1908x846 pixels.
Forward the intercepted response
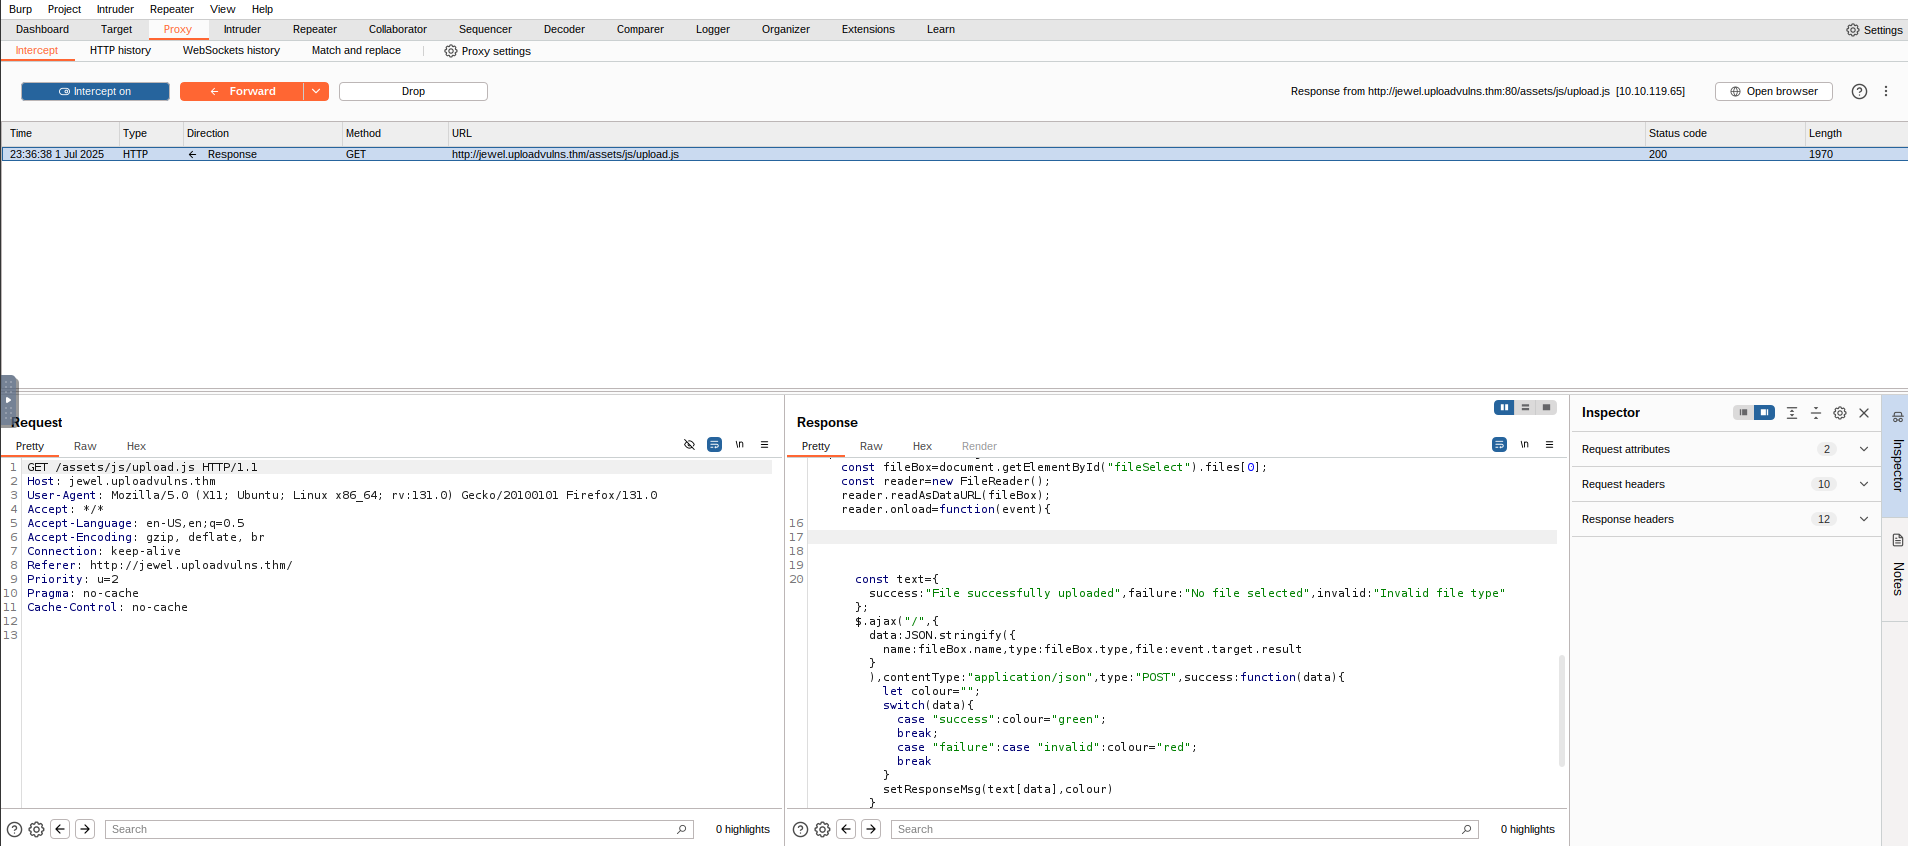(242, 91)
